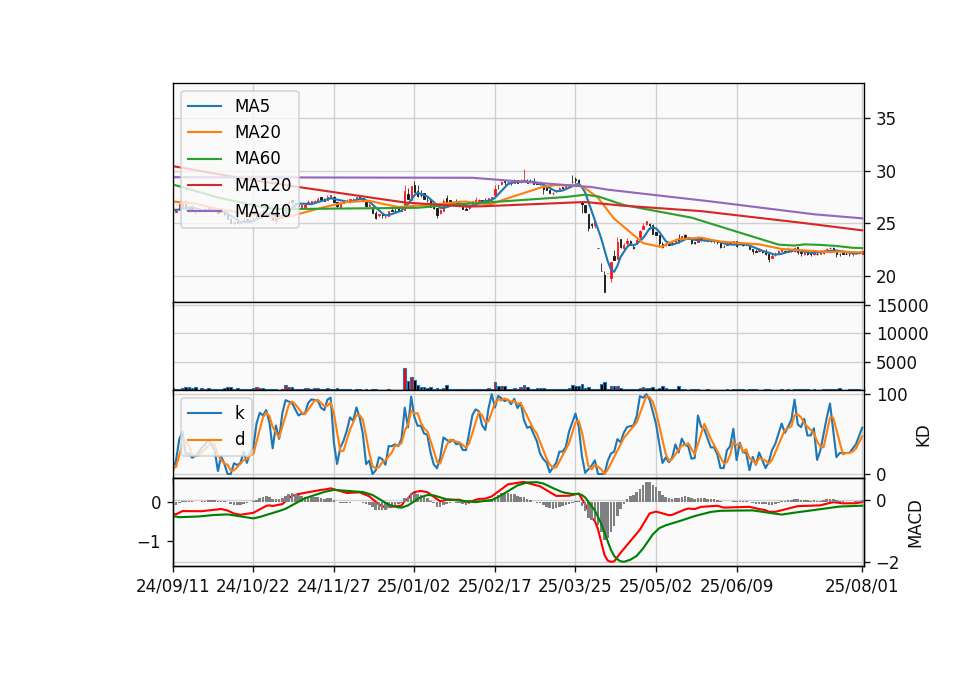
Task: Click the 25/05/02 date axis label
Action: pos(656,586)
